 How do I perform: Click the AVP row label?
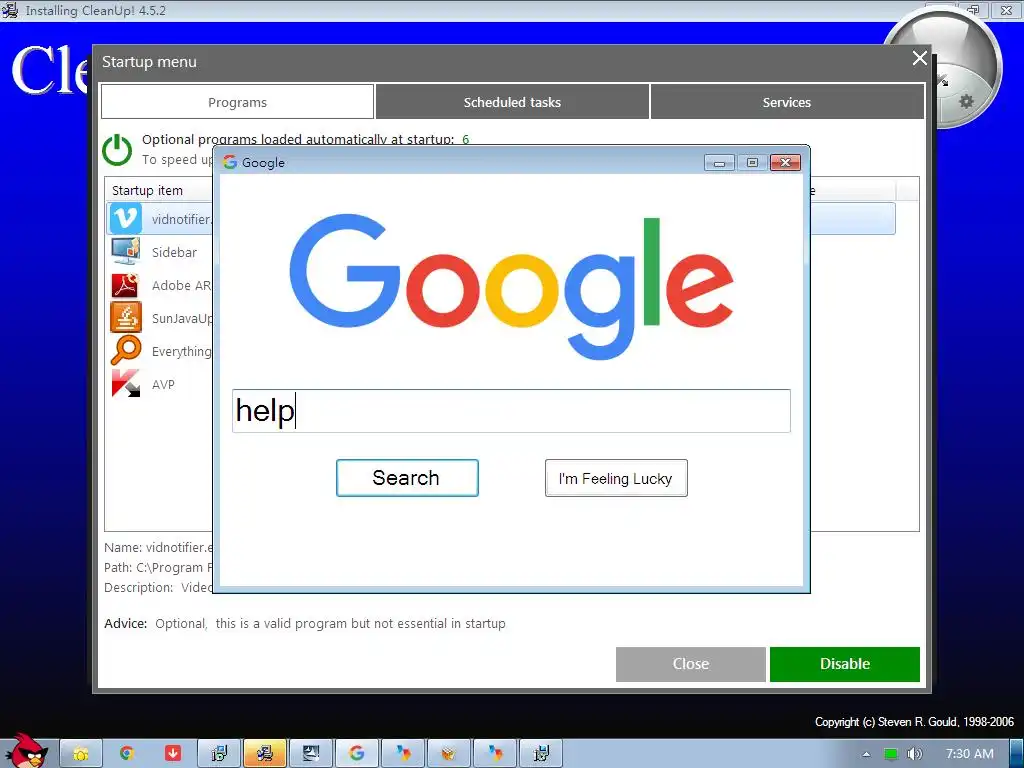[163, 385]
